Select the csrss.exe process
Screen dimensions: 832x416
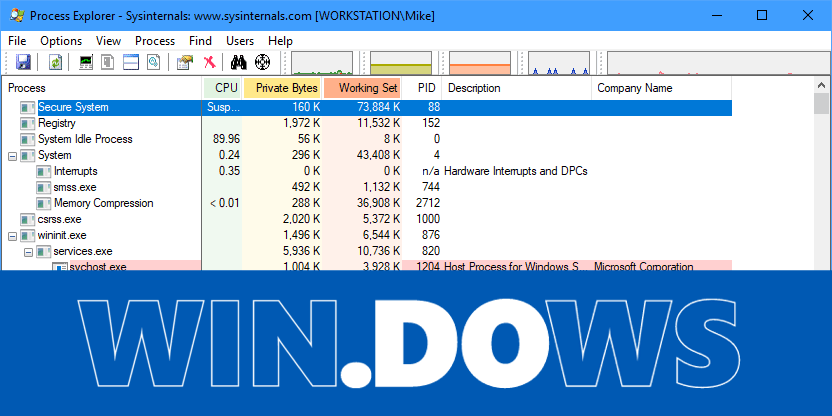[59, 219]
